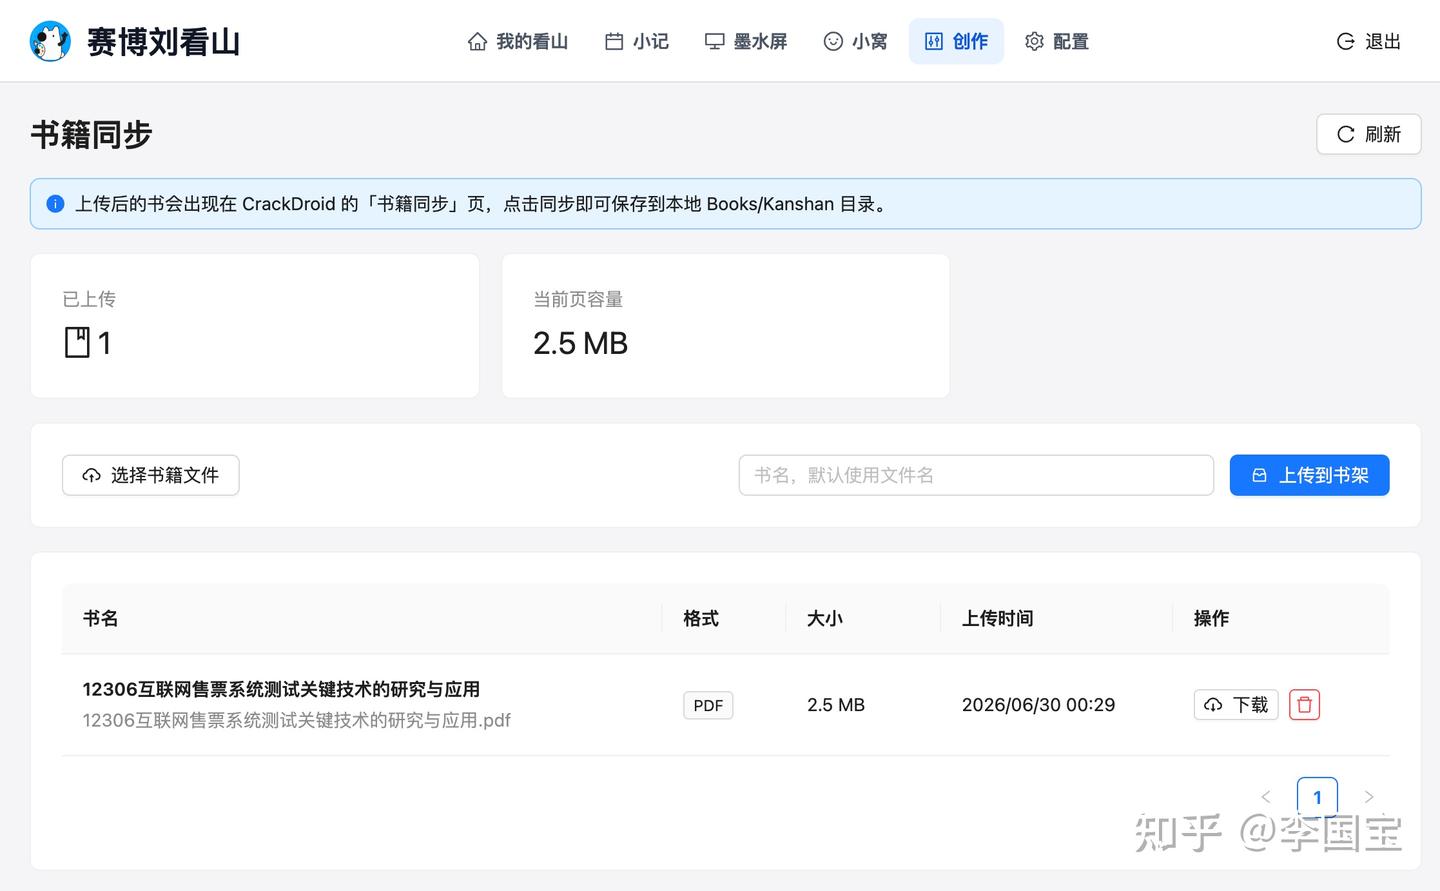The image size is (1440, 891).
Task: Select the 创作 tab
Action: [956, 41]
